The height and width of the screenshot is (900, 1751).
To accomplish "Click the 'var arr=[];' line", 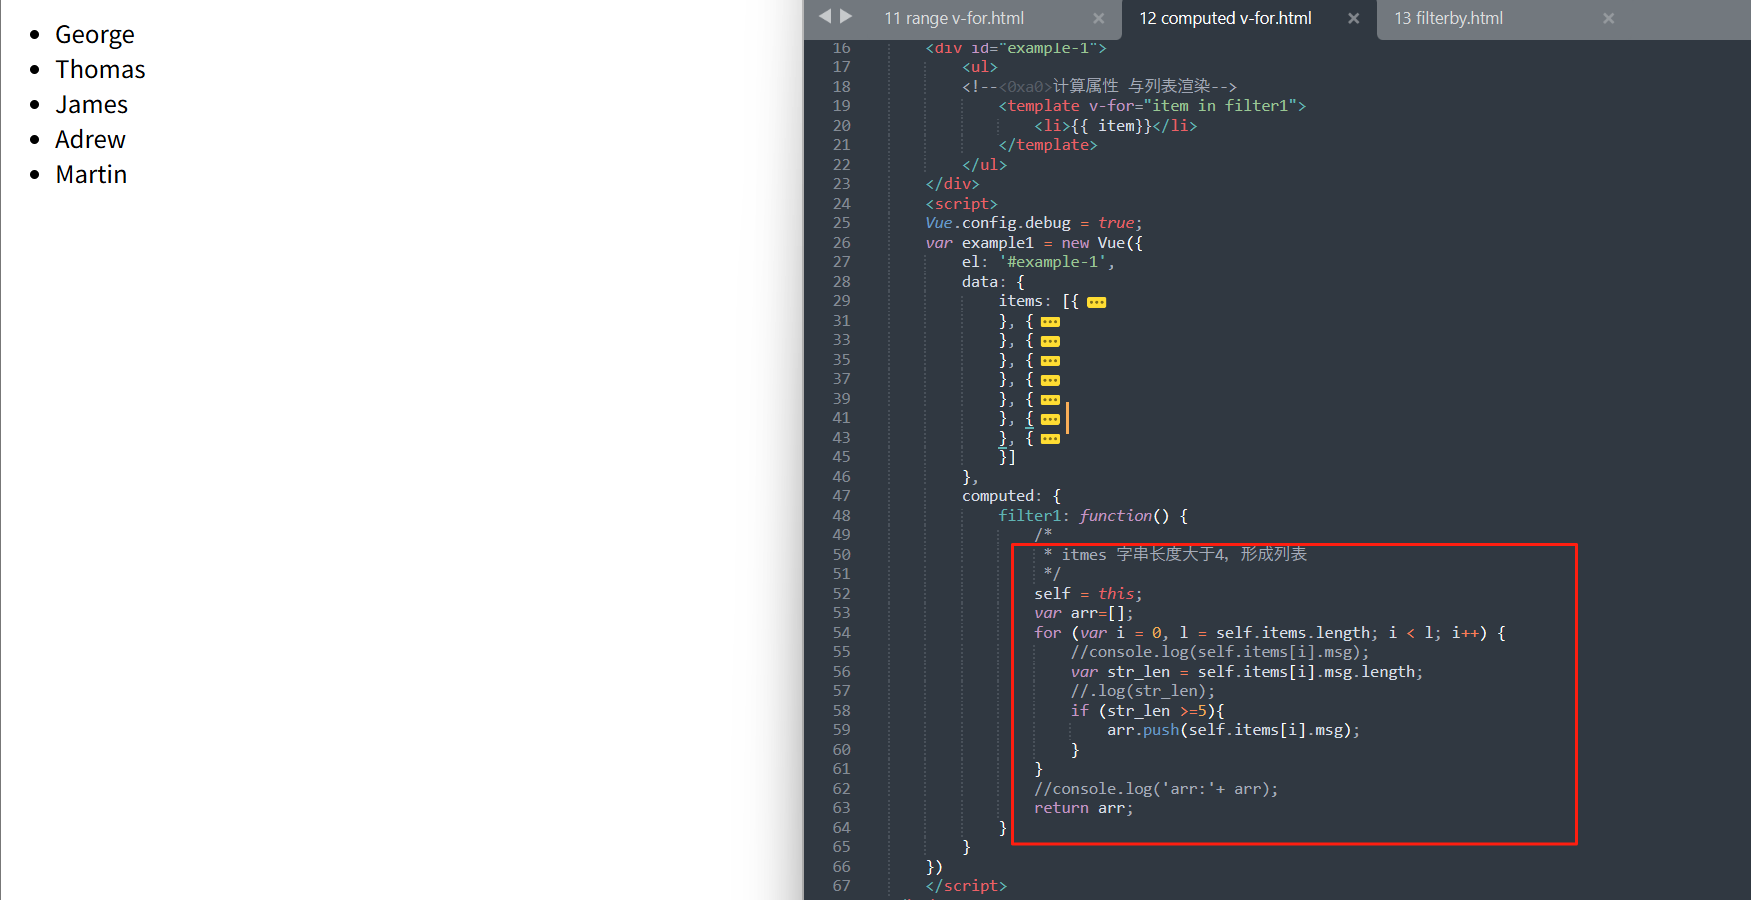I will [1084, 613].
